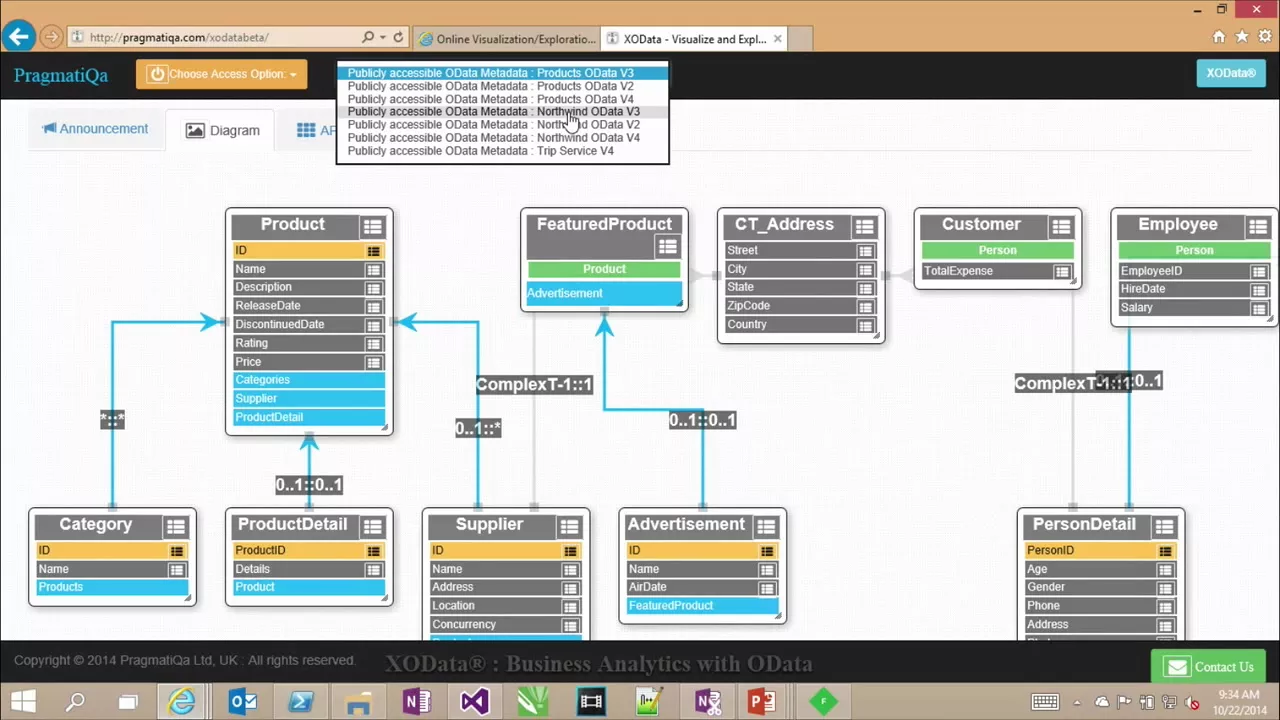Screen dimensions: 1280x720
Task: Open the CT_Address header grid icon
Action: click(865, 227)
